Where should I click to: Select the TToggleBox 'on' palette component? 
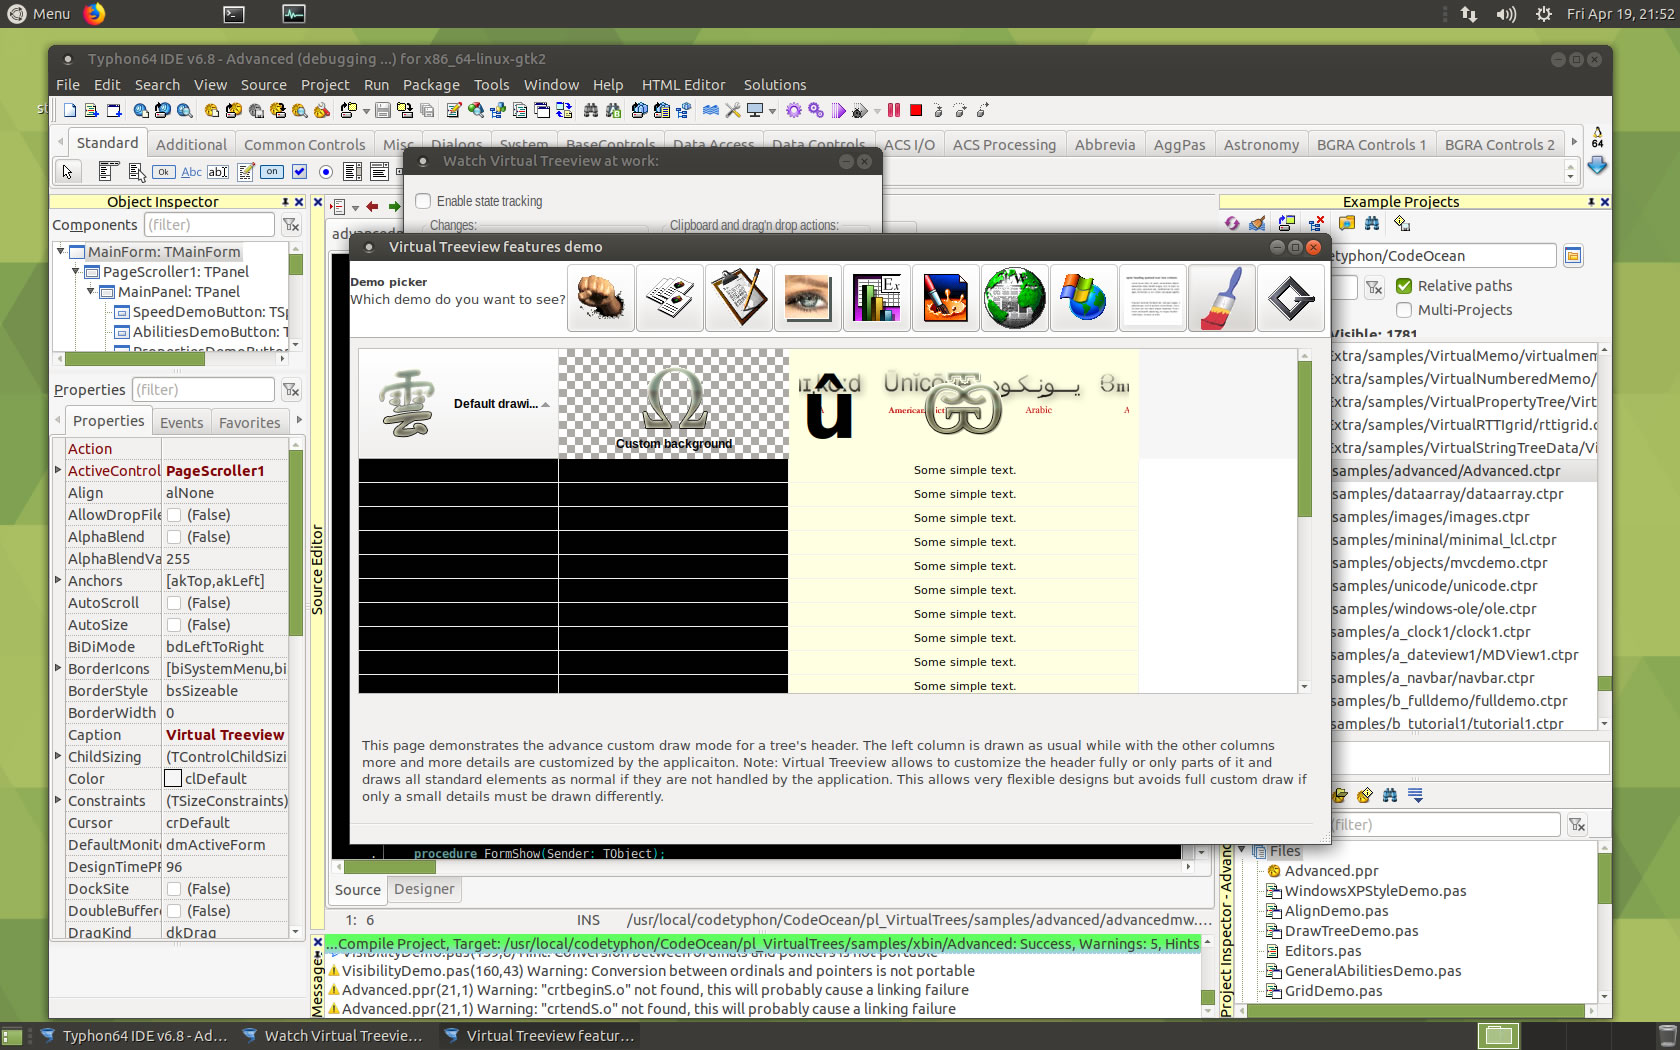[272, 172]
